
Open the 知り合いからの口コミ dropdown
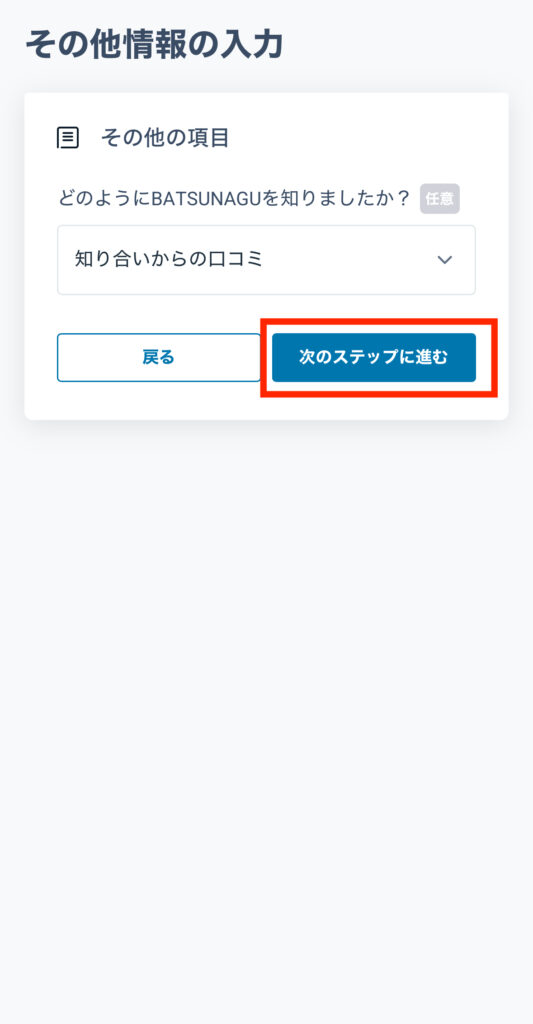[x=266, y=260]
